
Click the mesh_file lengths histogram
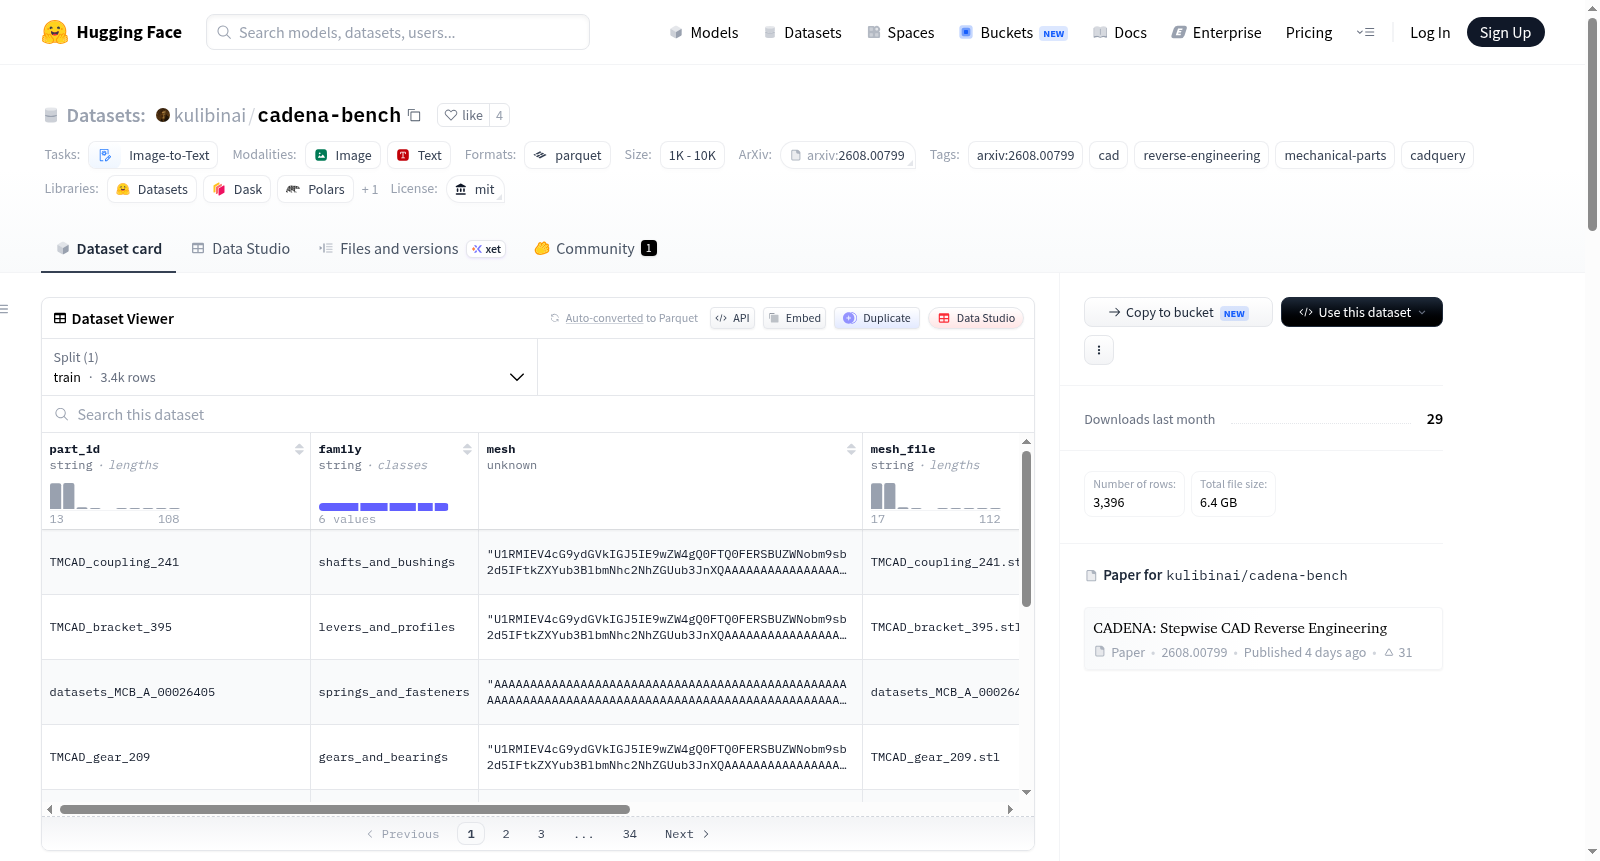(936, 496)
